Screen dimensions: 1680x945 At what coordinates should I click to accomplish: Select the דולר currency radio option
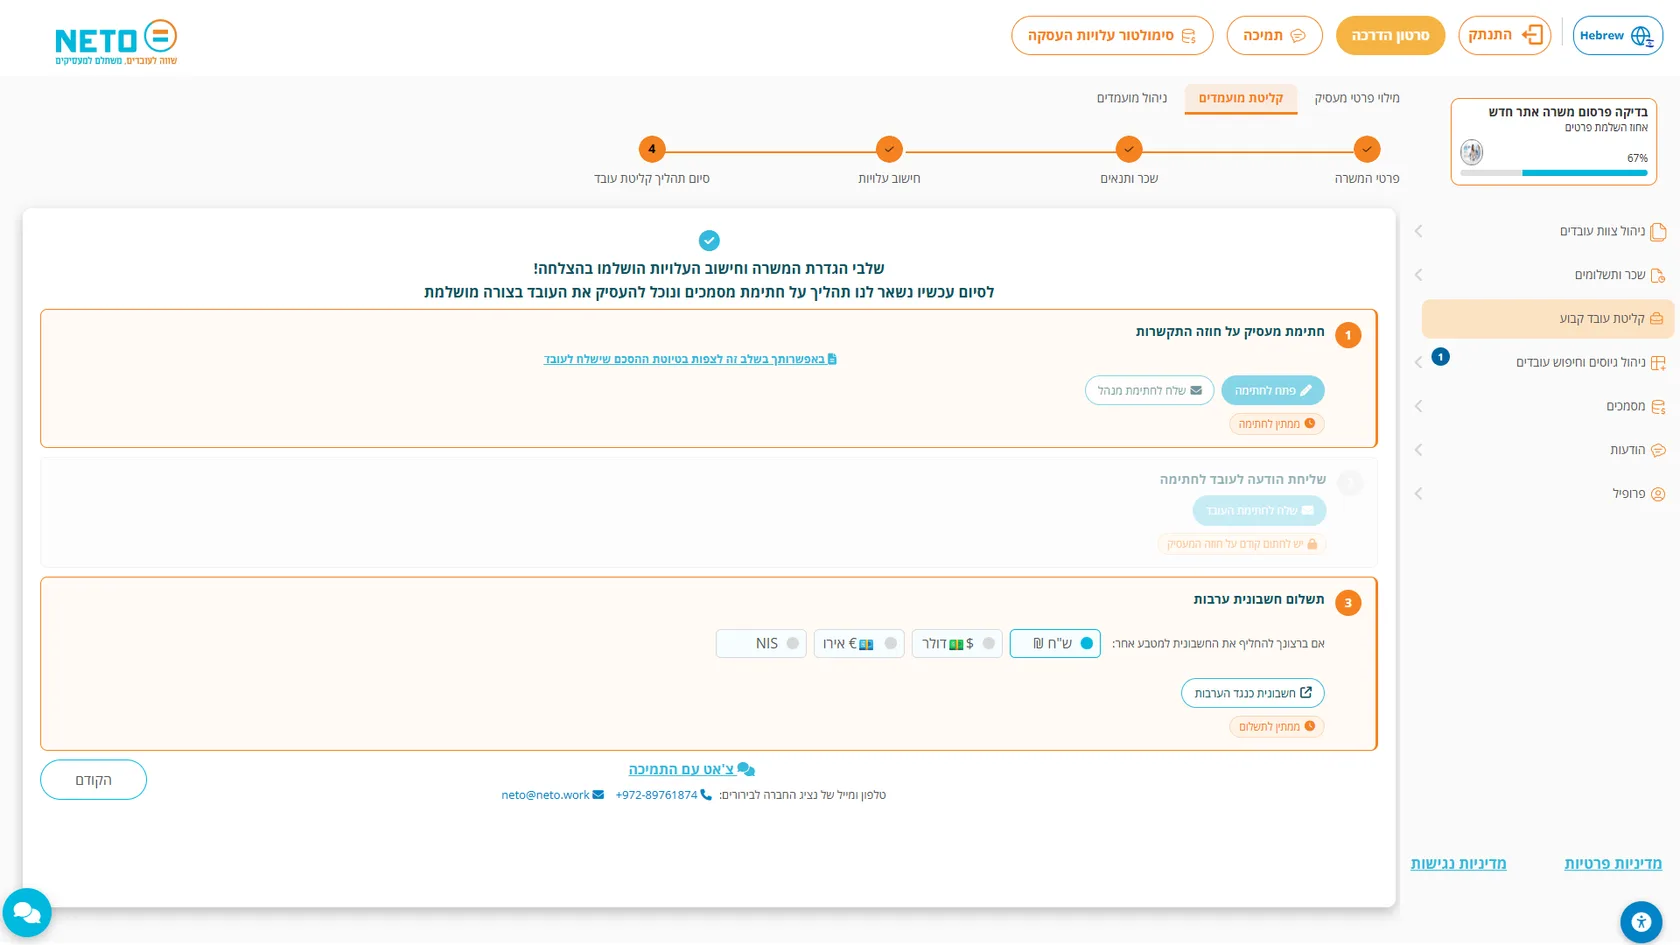[957, 643]
